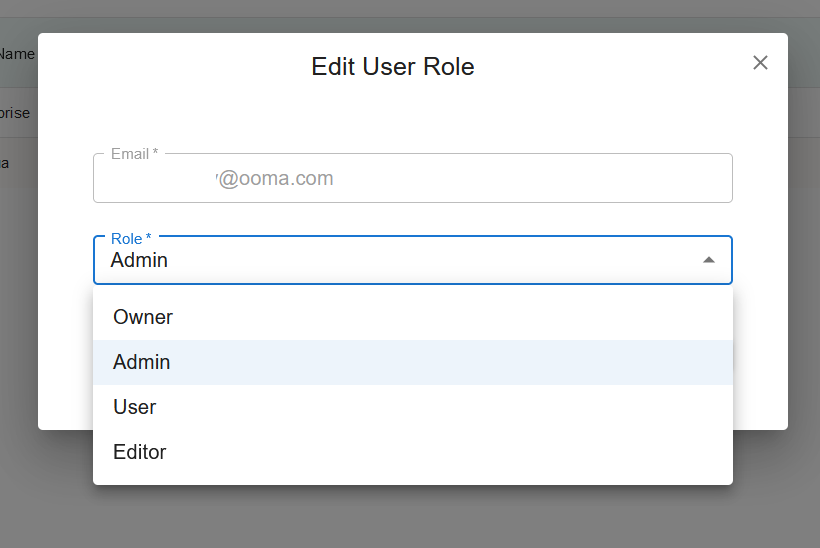Click the "Edit User Role" dialog title

(393, 67)
